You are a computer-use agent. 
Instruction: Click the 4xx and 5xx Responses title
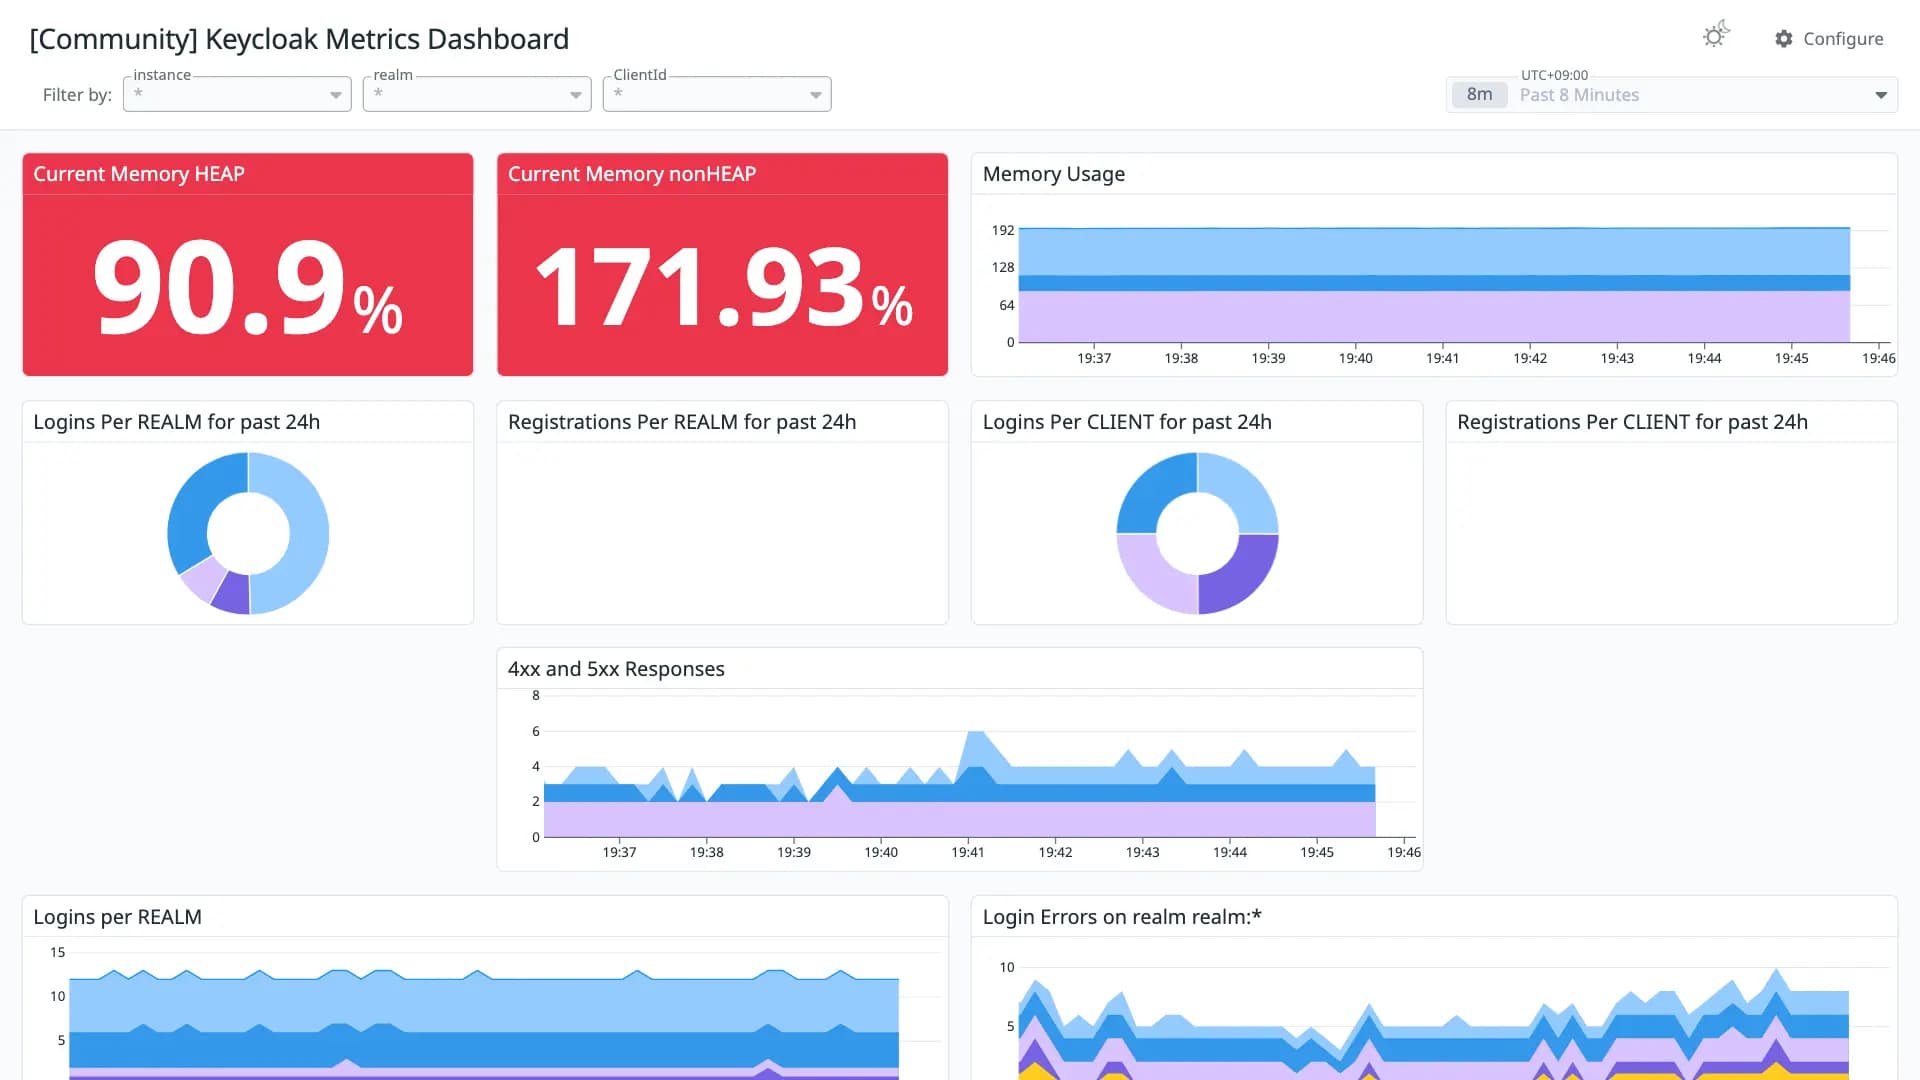[x=616, y=669]
